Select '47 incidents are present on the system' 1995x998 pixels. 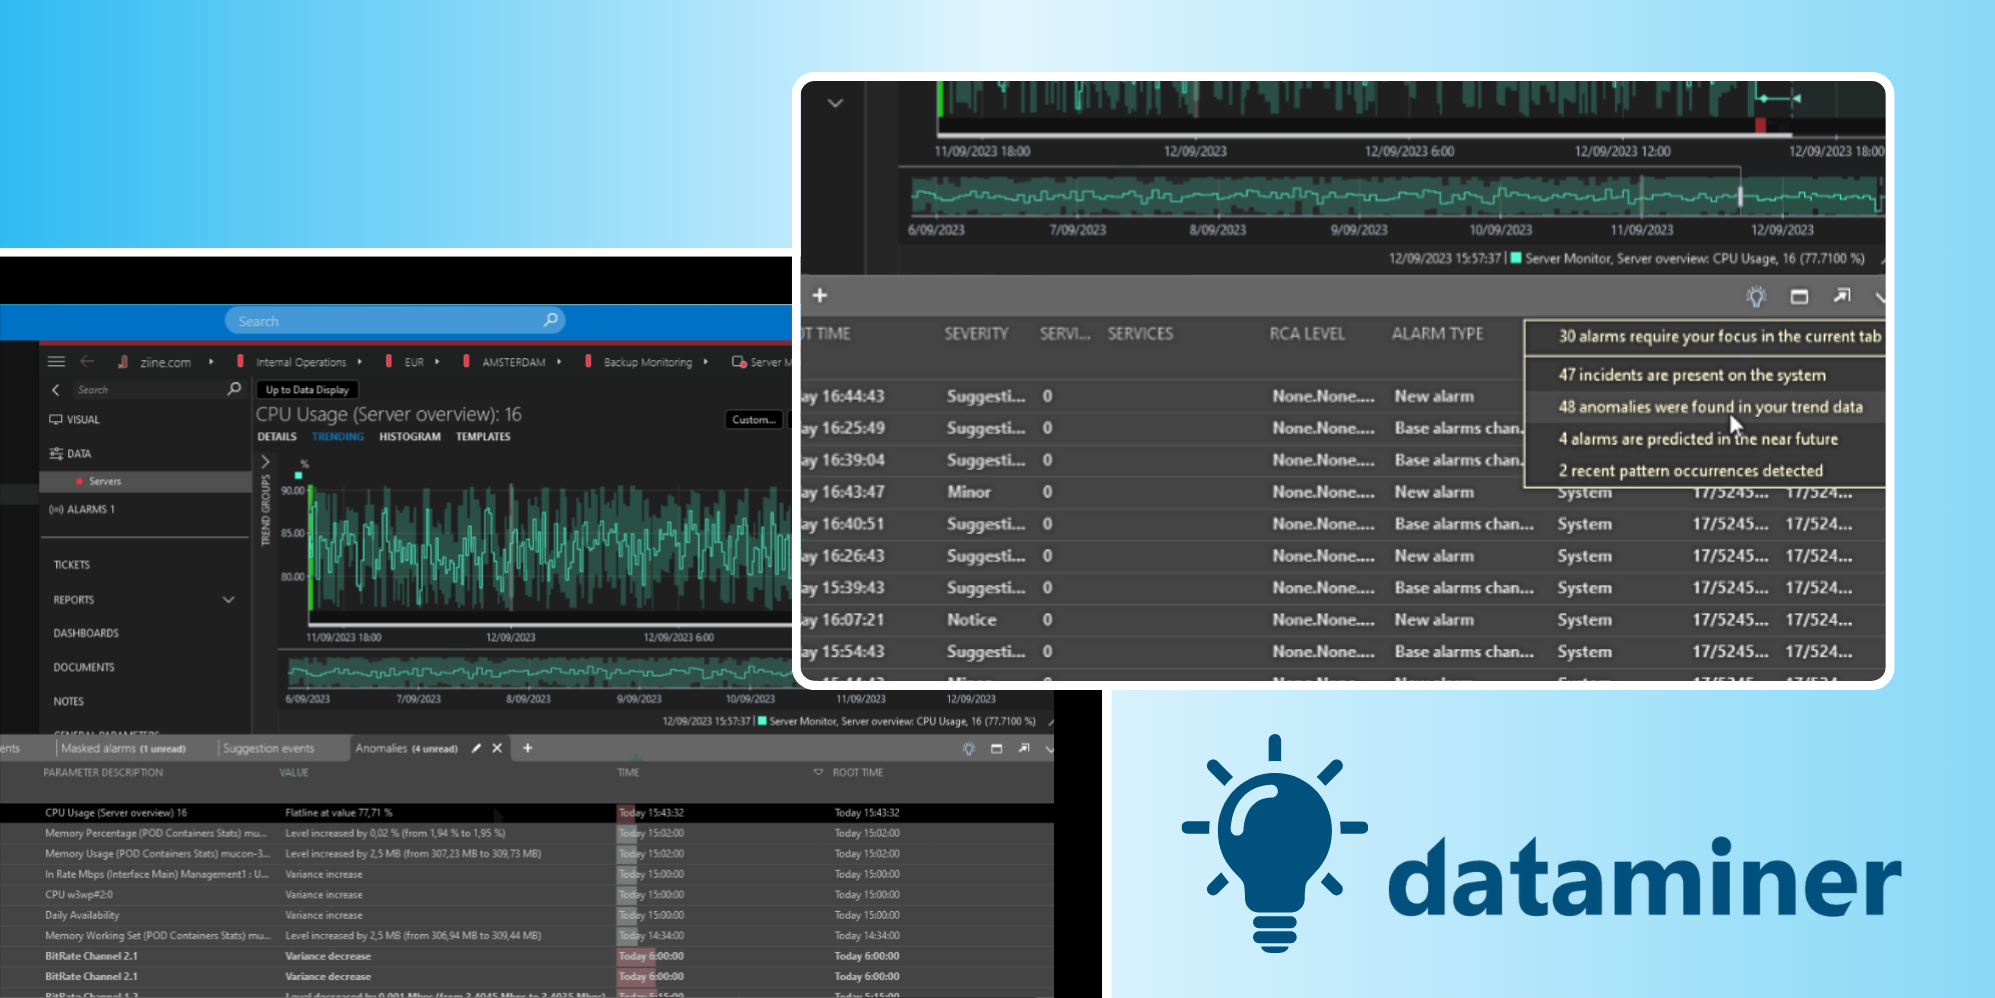click(1705, 375)
